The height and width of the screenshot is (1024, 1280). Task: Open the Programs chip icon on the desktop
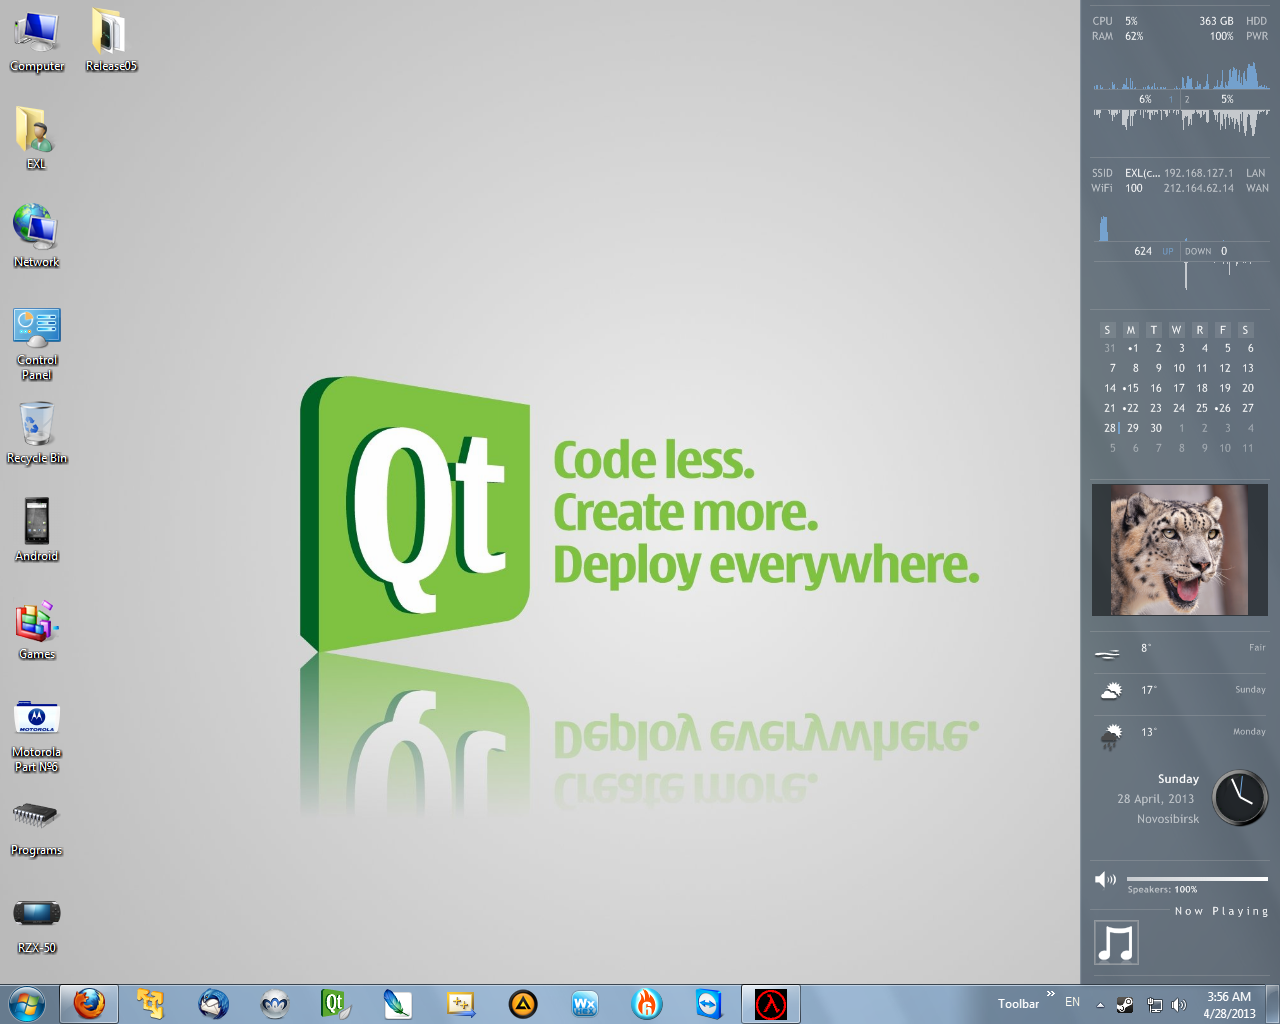tap(37, 830)
